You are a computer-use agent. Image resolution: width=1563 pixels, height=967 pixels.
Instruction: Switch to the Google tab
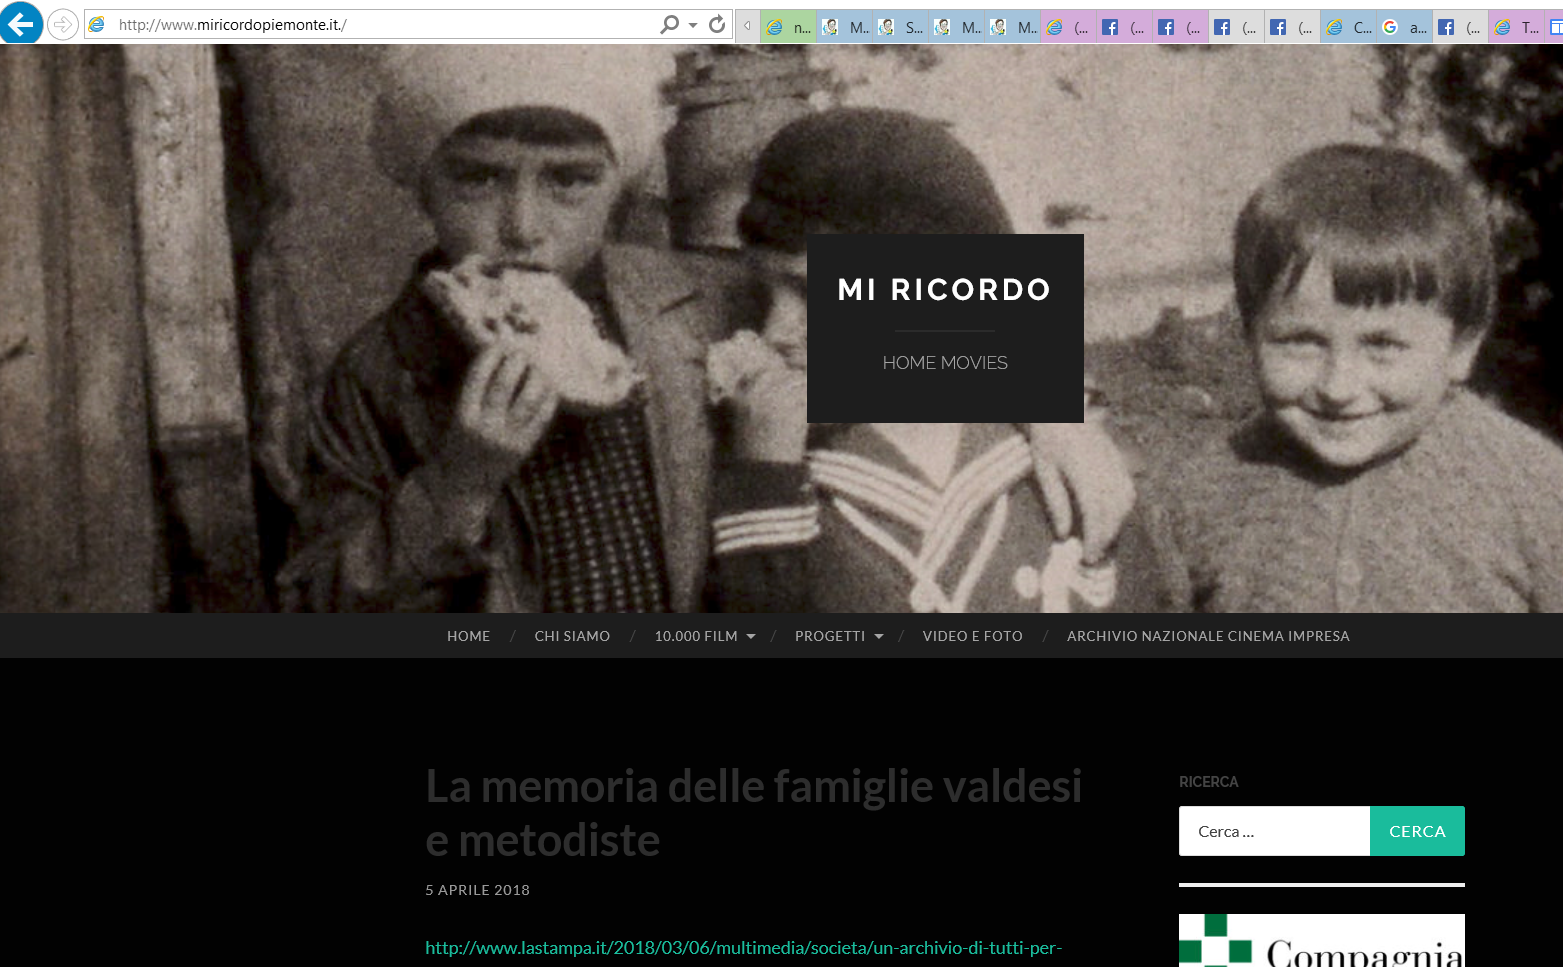pyautogui.click(x=1403, y=28)
